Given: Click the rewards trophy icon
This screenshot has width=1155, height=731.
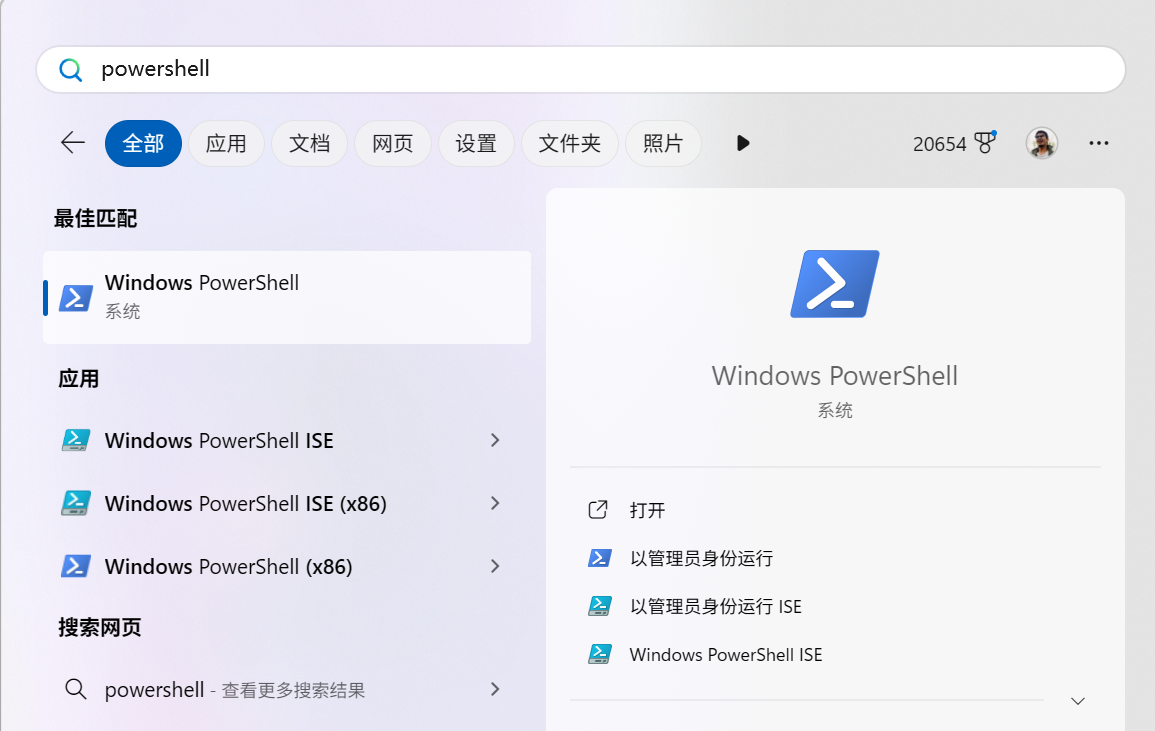Looking at the screenshot, I should coord(985,142).
